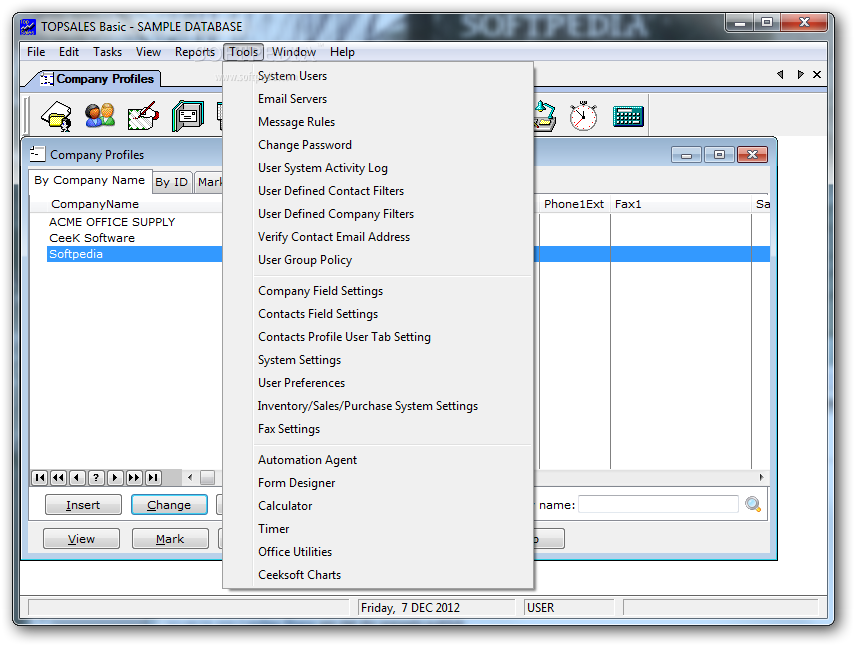This screenshot has height=646, width=855.
Task: Open User Group Policy
Action: point(378,259)
